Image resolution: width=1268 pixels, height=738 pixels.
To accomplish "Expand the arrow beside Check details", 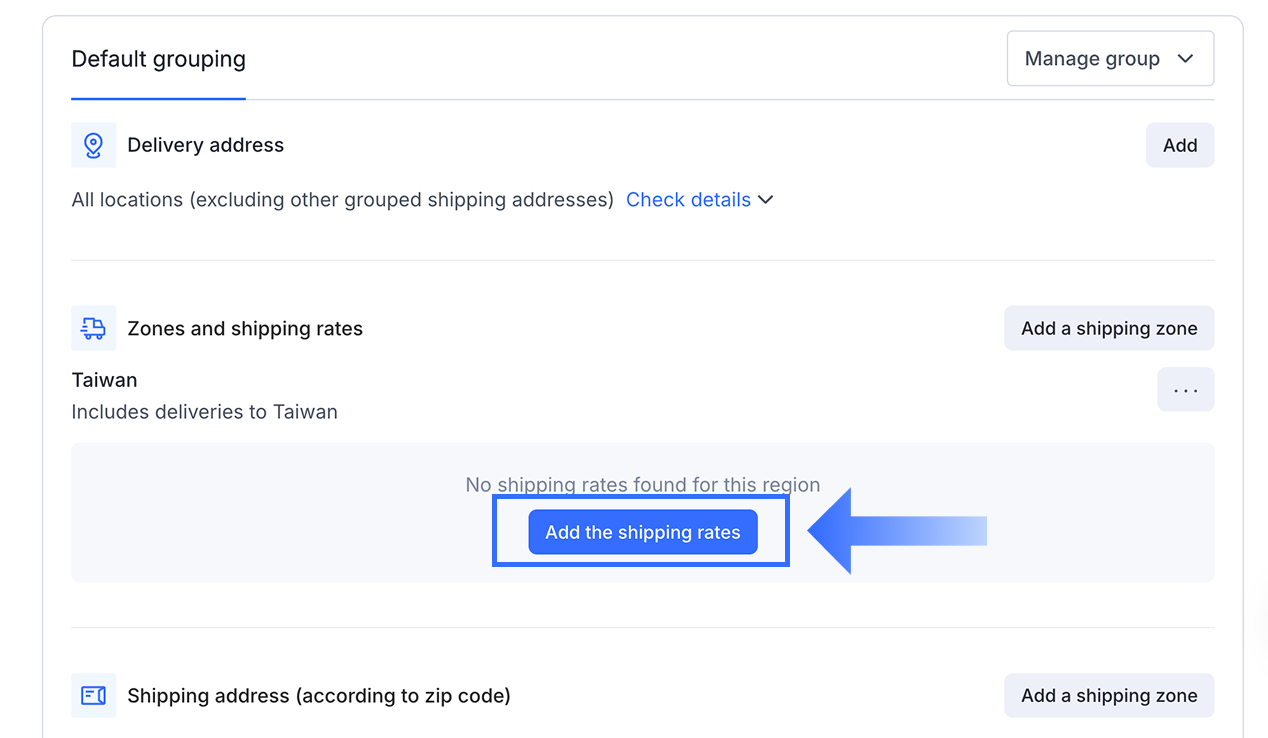I will pos(766,200).
